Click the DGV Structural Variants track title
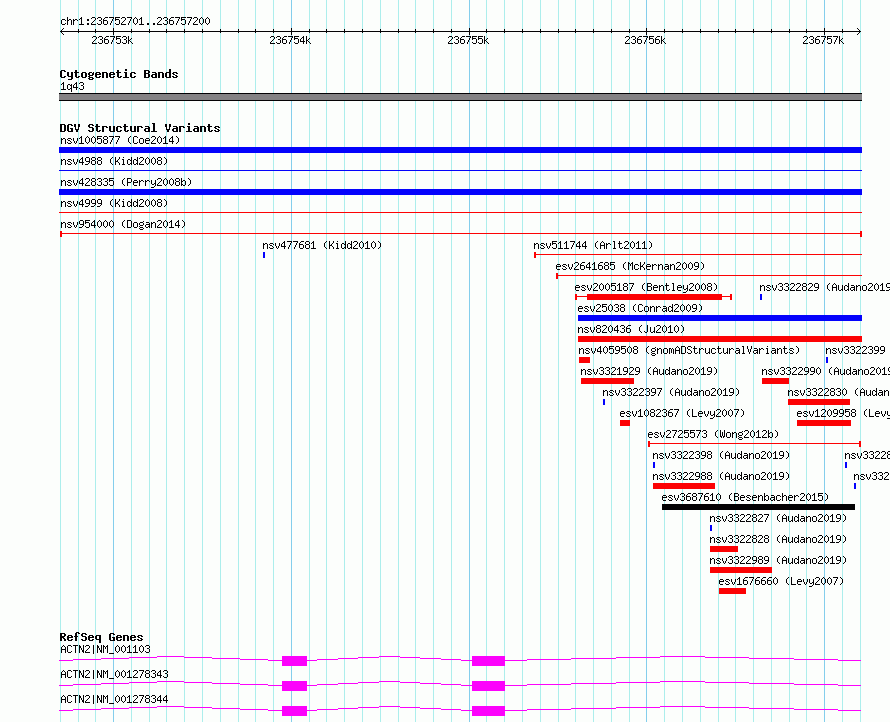Screen dimensions: 890x722 [x=140, y=128]
